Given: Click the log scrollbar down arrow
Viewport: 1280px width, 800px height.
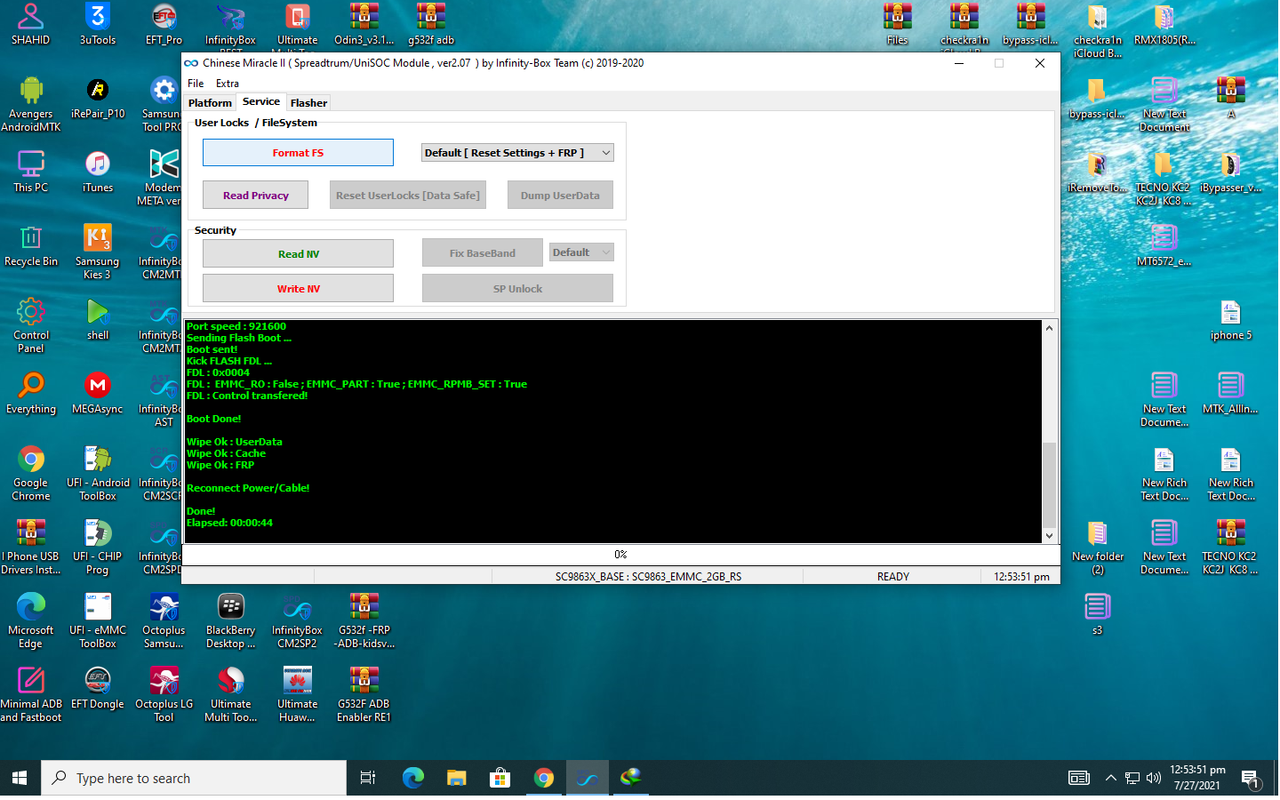Looking at the screenshot, I should (1049, 536).
